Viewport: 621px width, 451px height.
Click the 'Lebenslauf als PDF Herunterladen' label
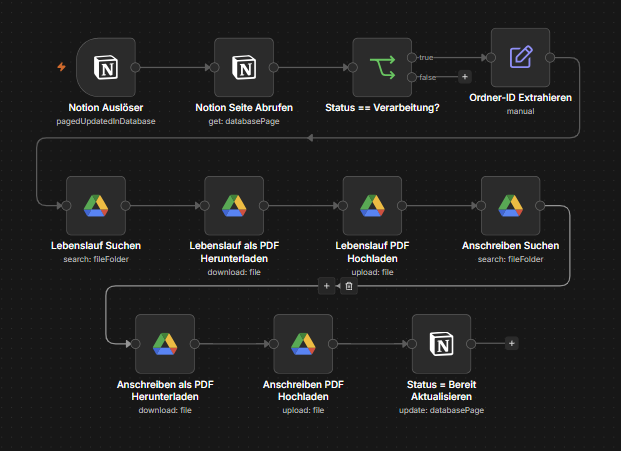(x=234, y=252)
